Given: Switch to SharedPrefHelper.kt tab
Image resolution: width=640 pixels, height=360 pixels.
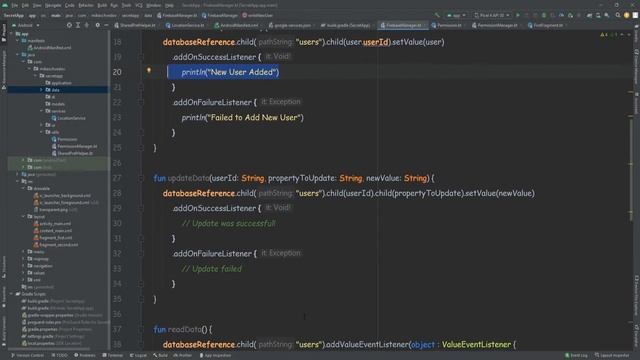Looking at the screenshot, I should [x=137, y=25].
